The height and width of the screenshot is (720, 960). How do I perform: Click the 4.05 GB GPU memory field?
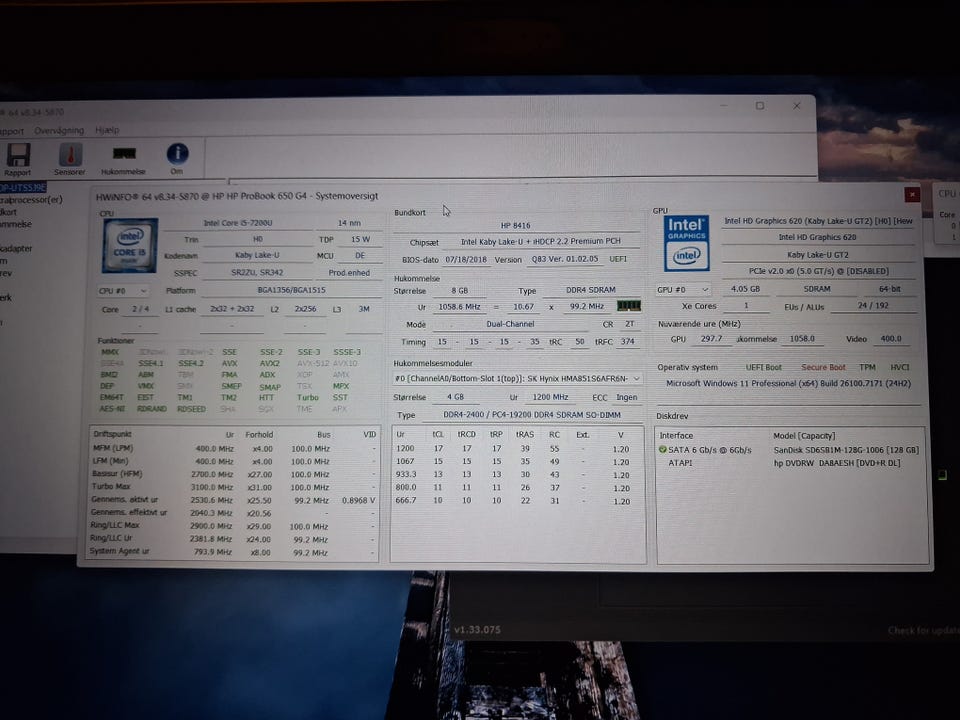point(745,288)
